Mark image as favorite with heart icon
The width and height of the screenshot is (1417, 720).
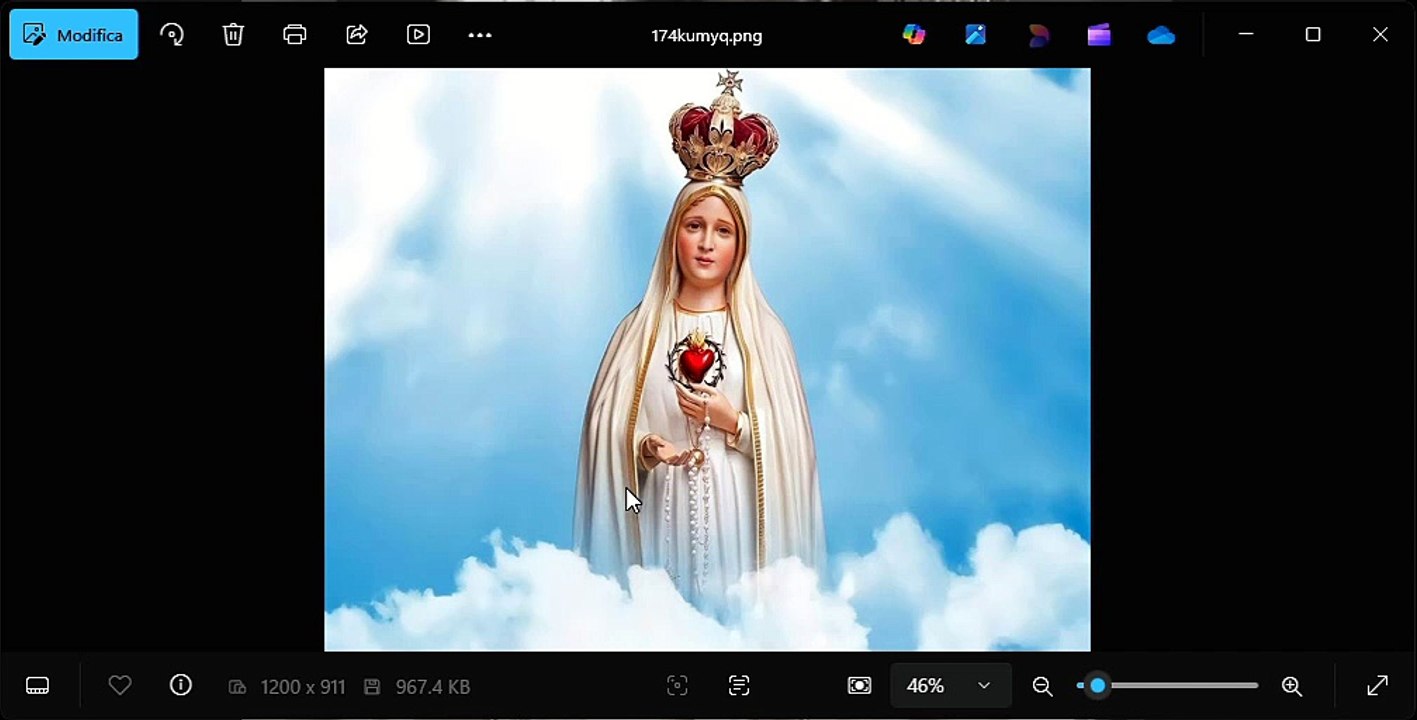tap(120, 686)
